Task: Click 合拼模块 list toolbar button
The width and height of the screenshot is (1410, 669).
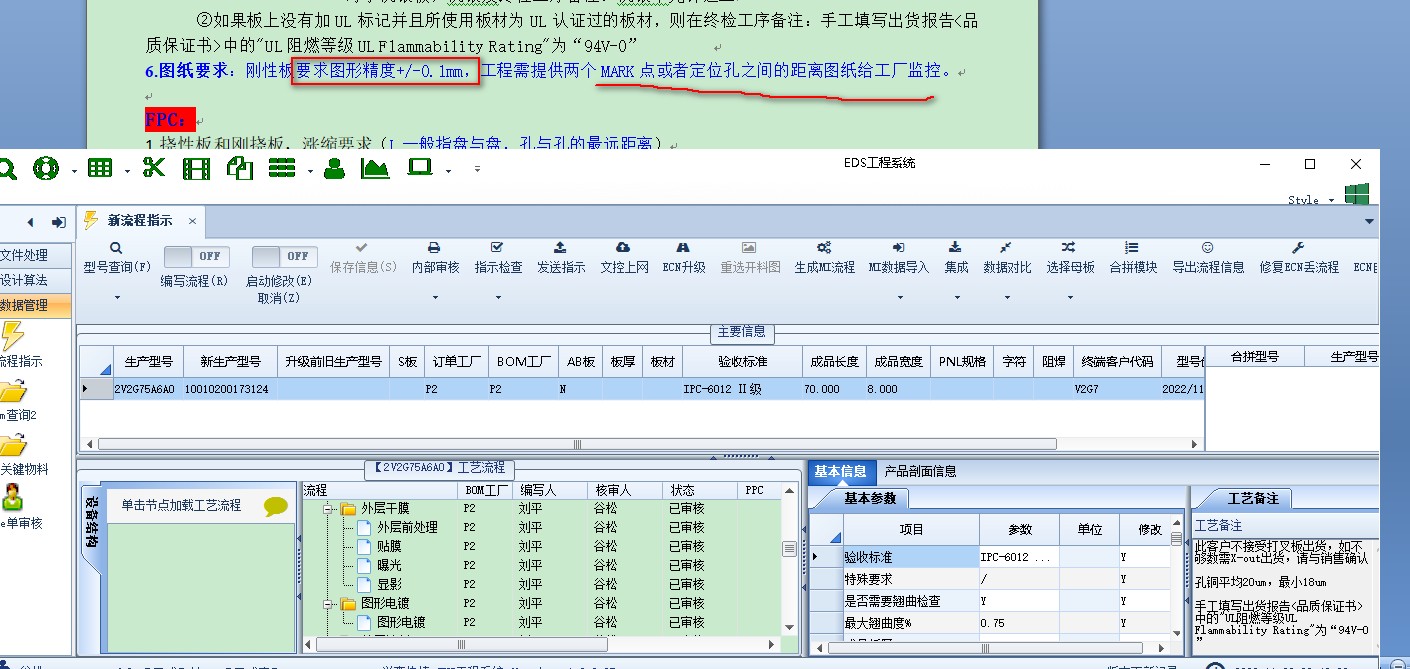Action: point(1133,258)
